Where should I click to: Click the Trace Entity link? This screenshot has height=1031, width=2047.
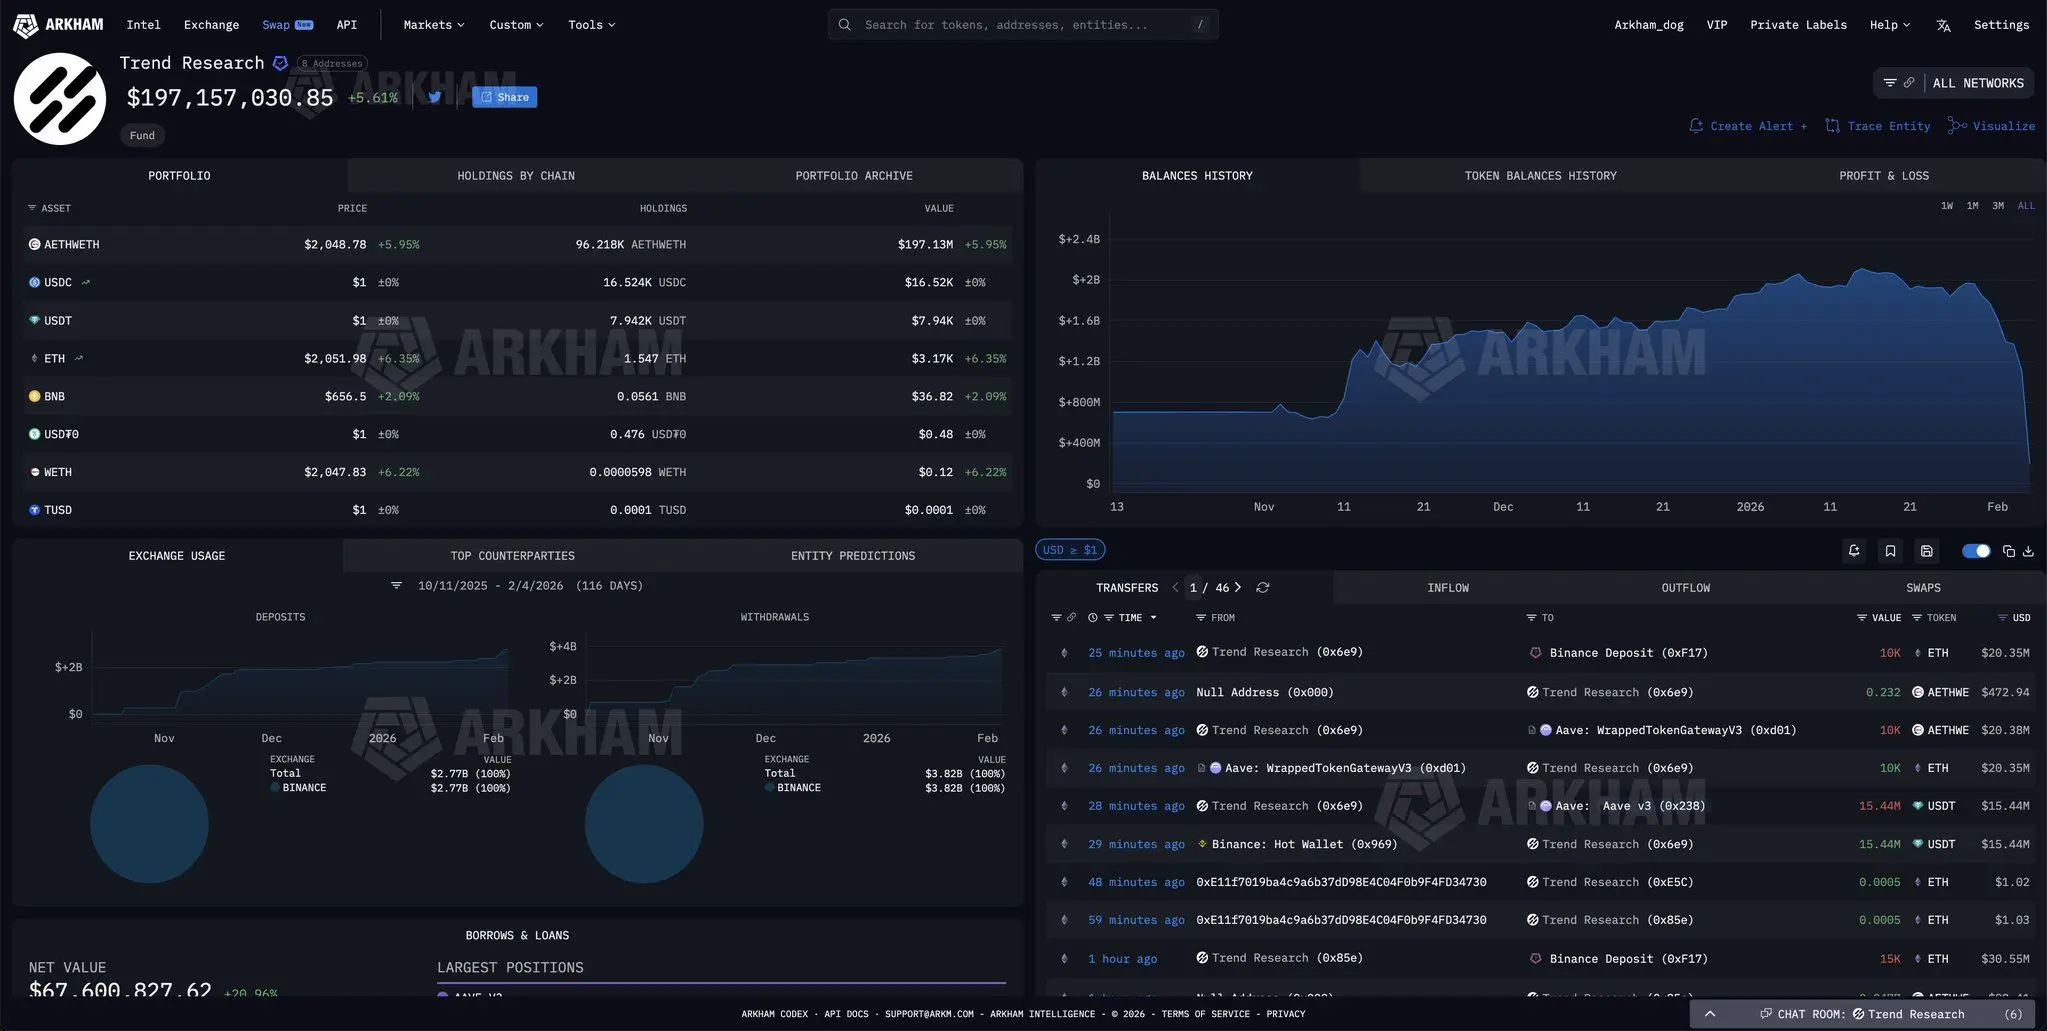coord(1878,126)
